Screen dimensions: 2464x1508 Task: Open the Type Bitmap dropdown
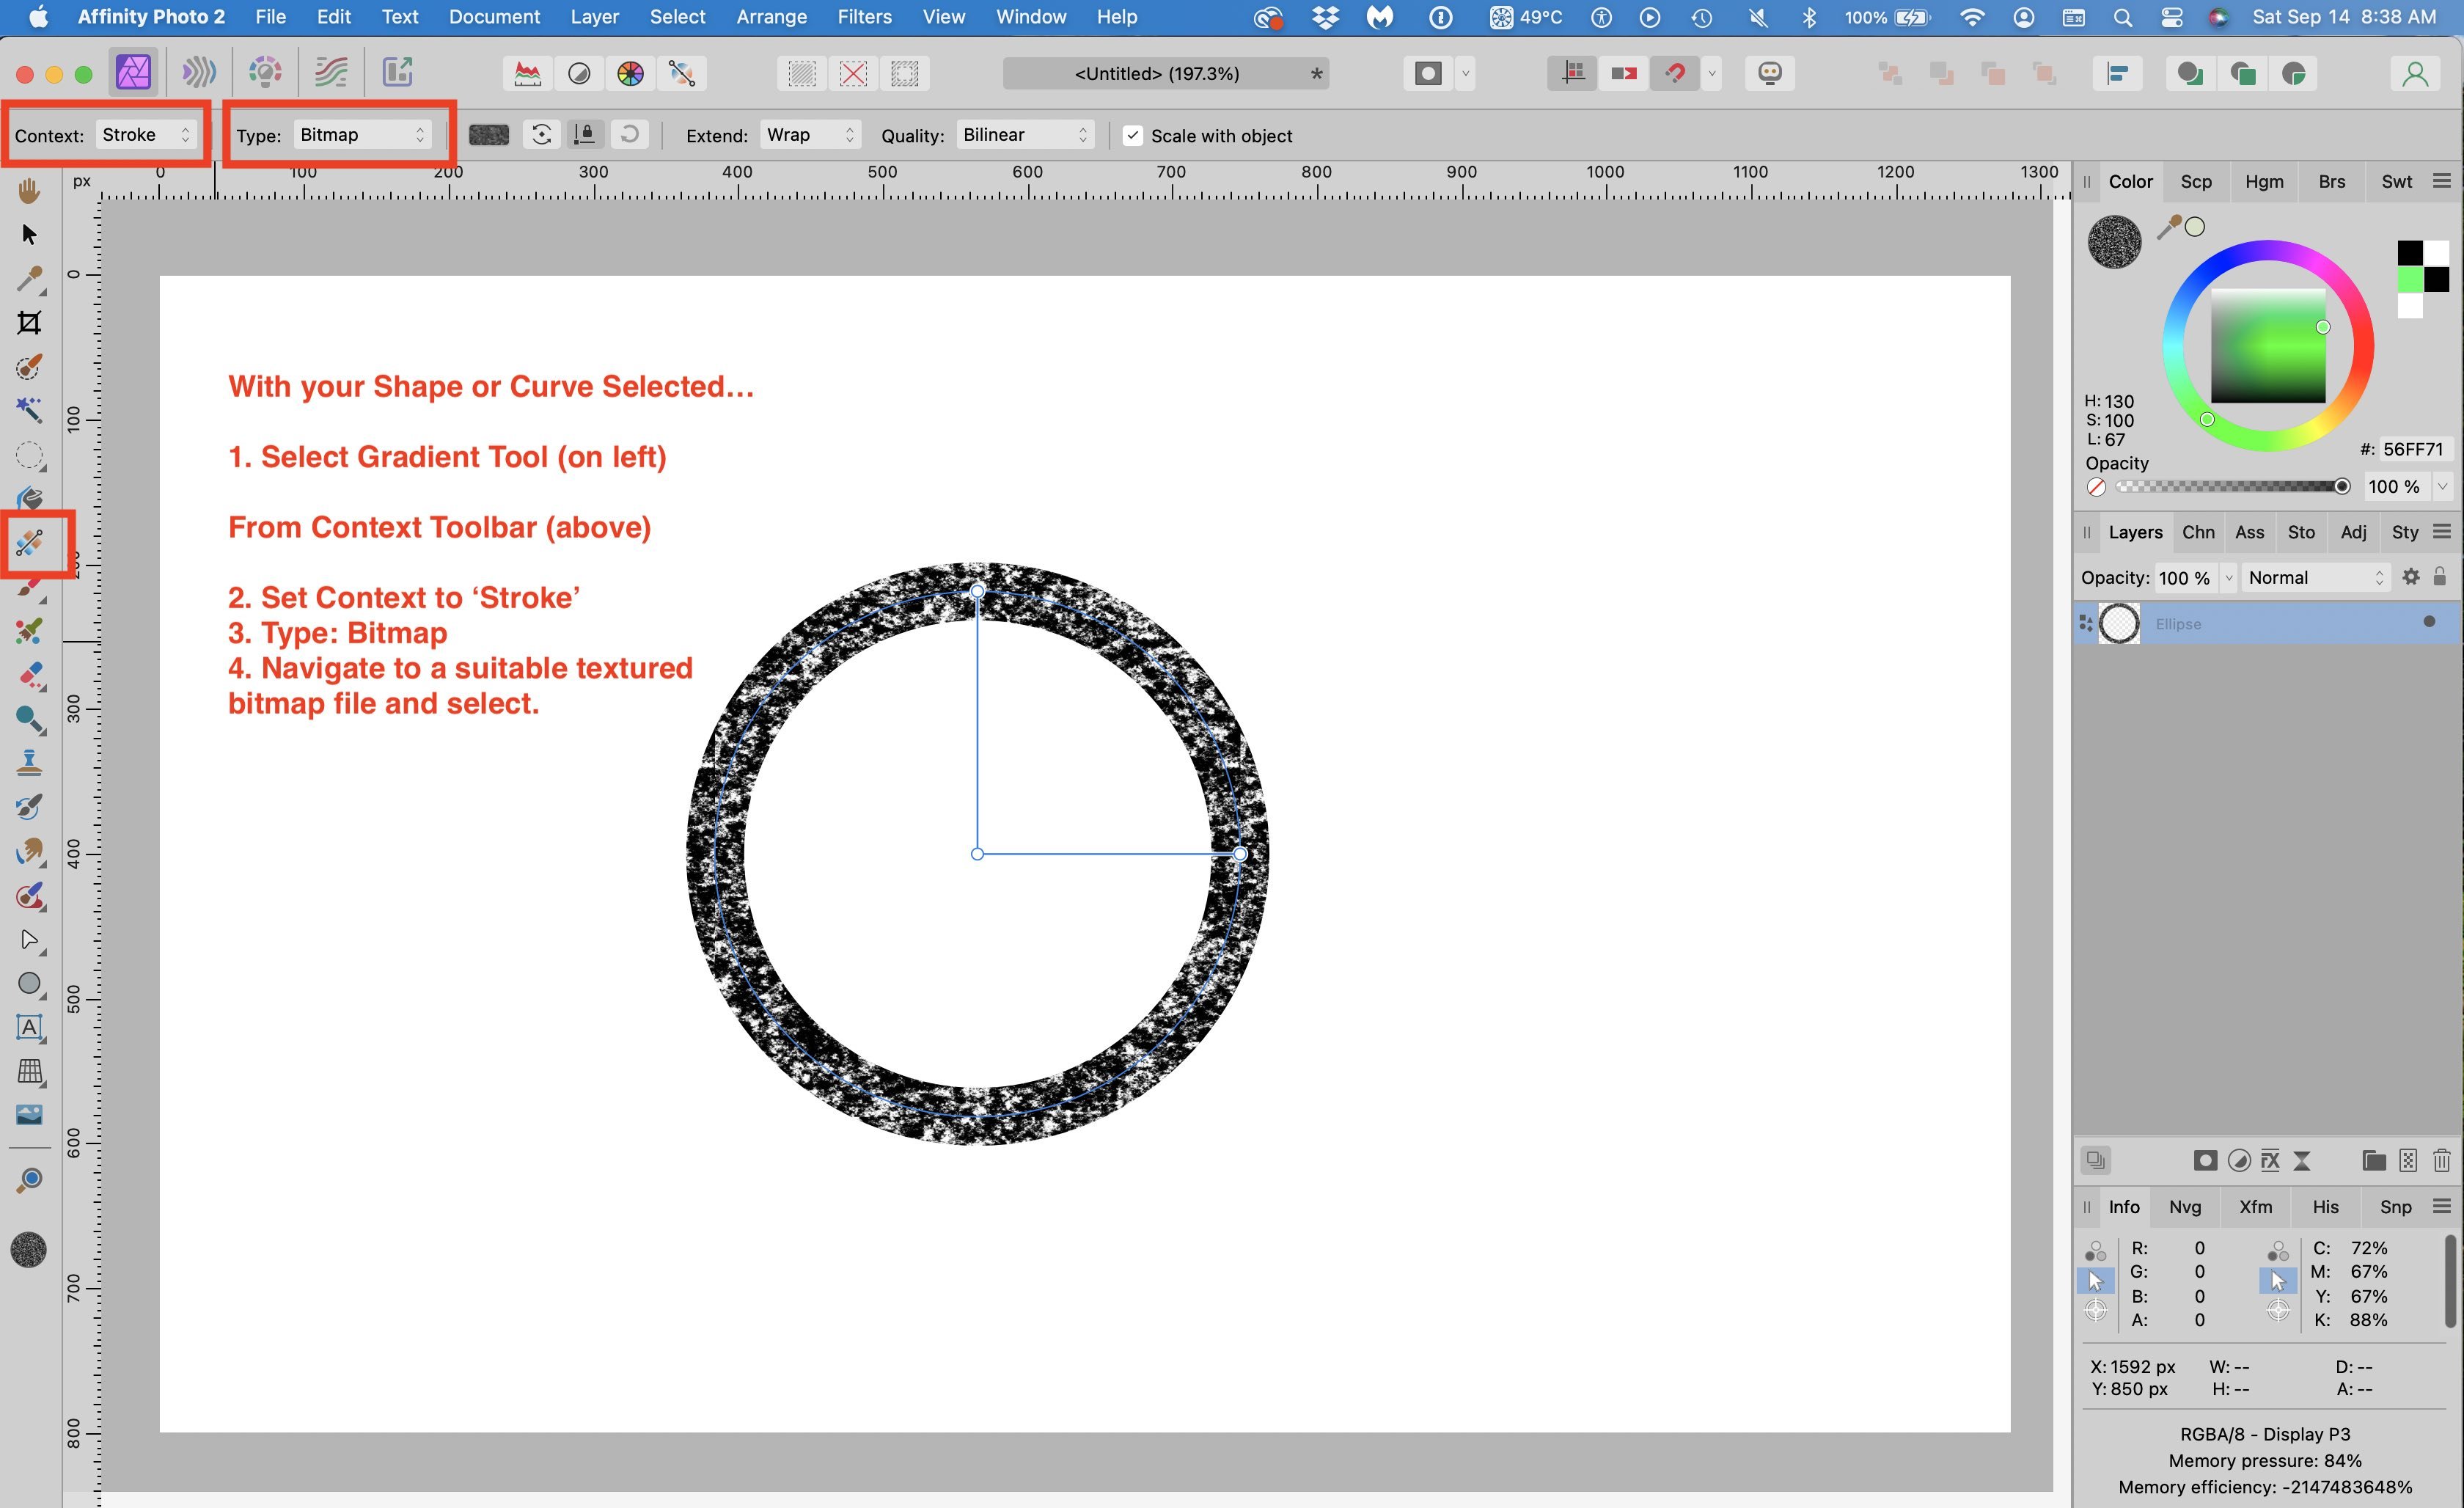[x=362, y=135]
